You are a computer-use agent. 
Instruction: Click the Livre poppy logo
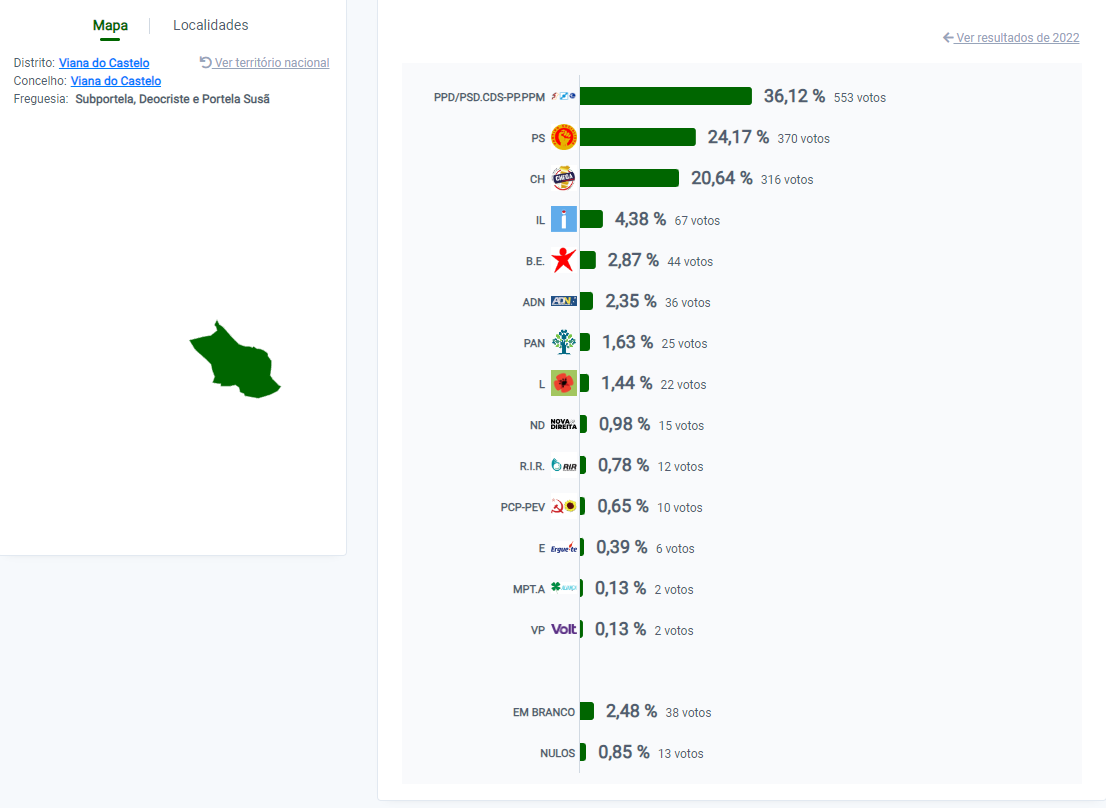(x=564, y=383)
